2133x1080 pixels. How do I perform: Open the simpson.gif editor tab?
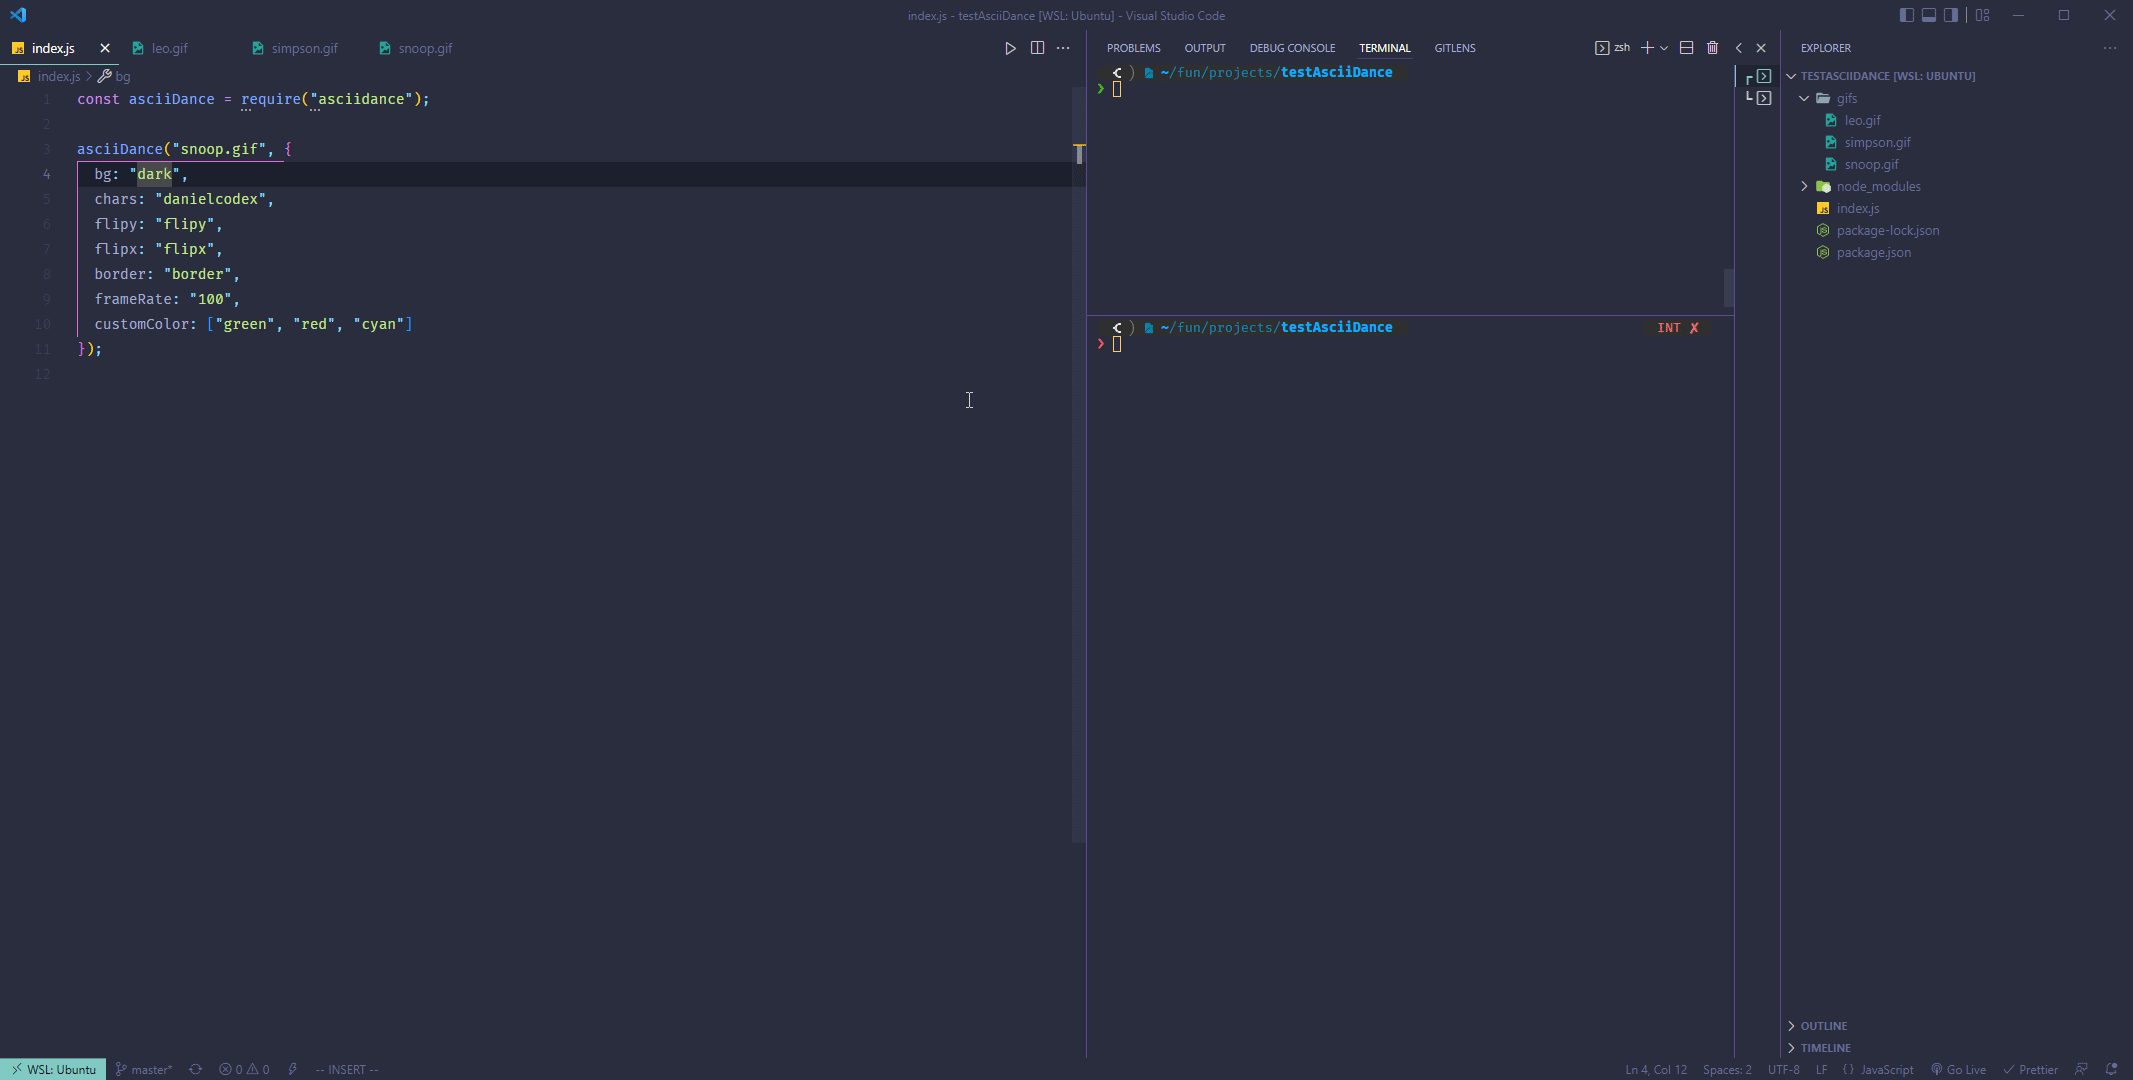click(304, 48)
